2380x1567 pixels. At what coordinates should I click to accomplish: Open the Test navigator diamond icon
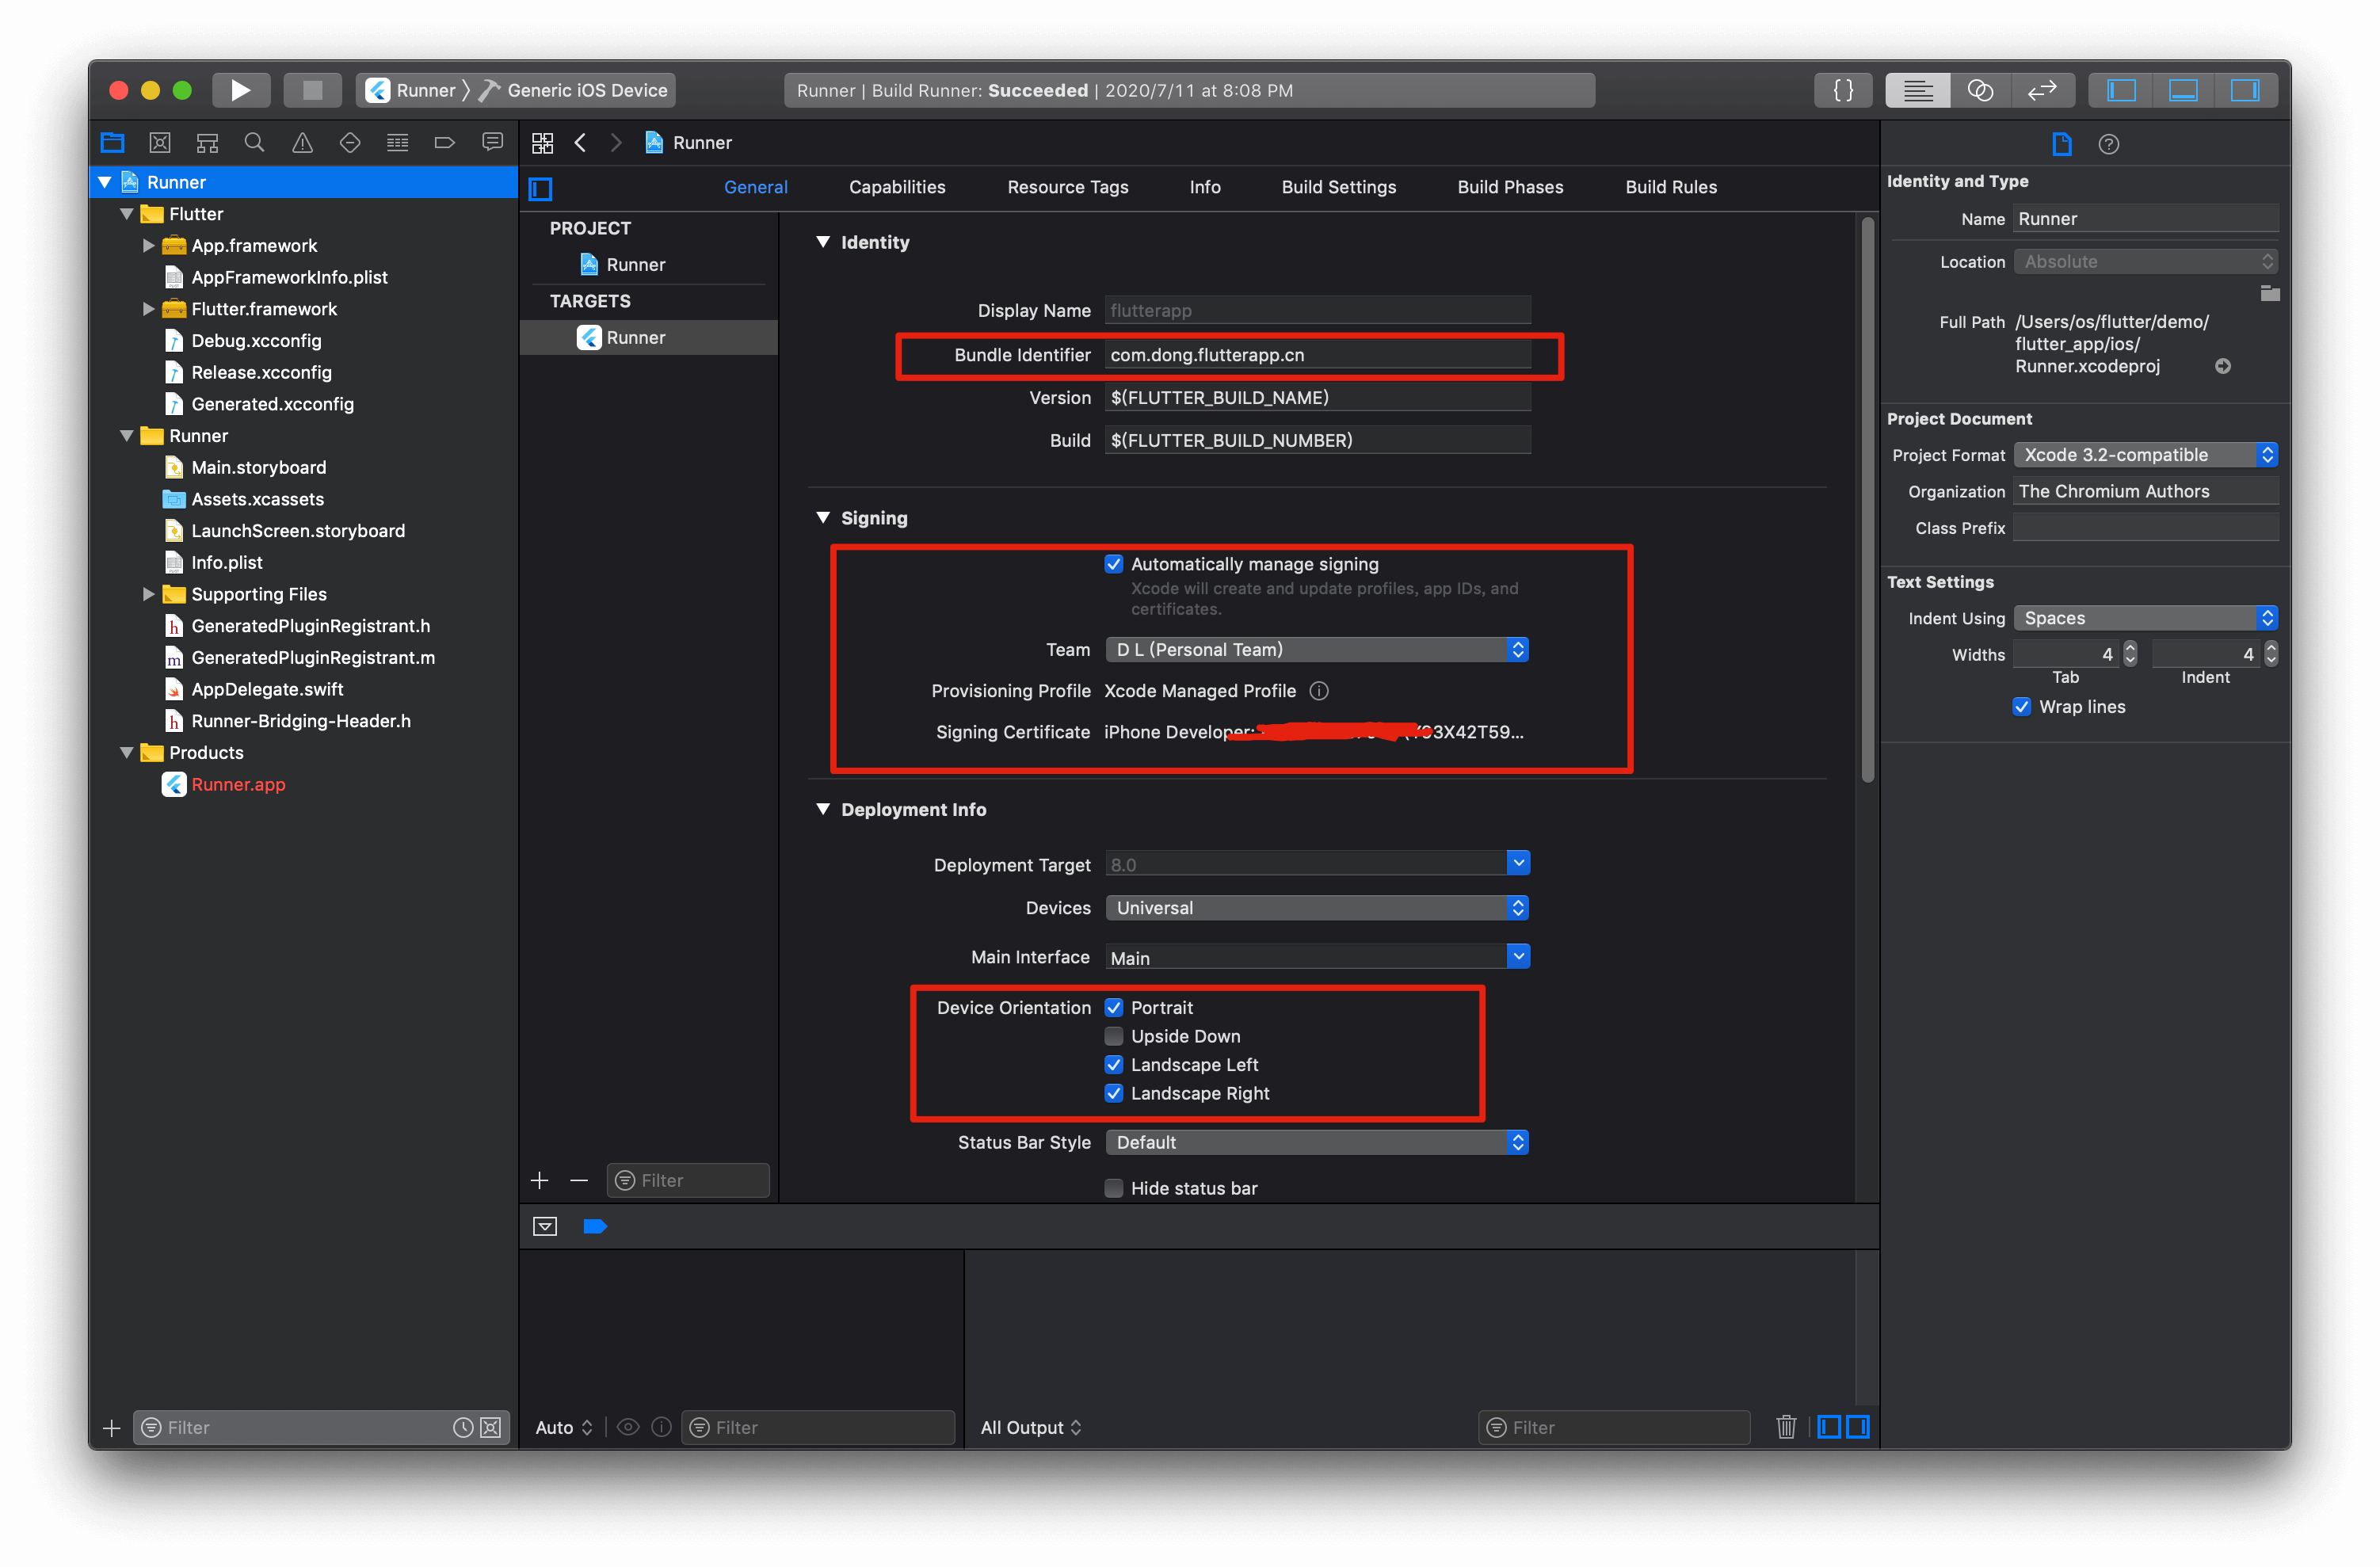350,142
